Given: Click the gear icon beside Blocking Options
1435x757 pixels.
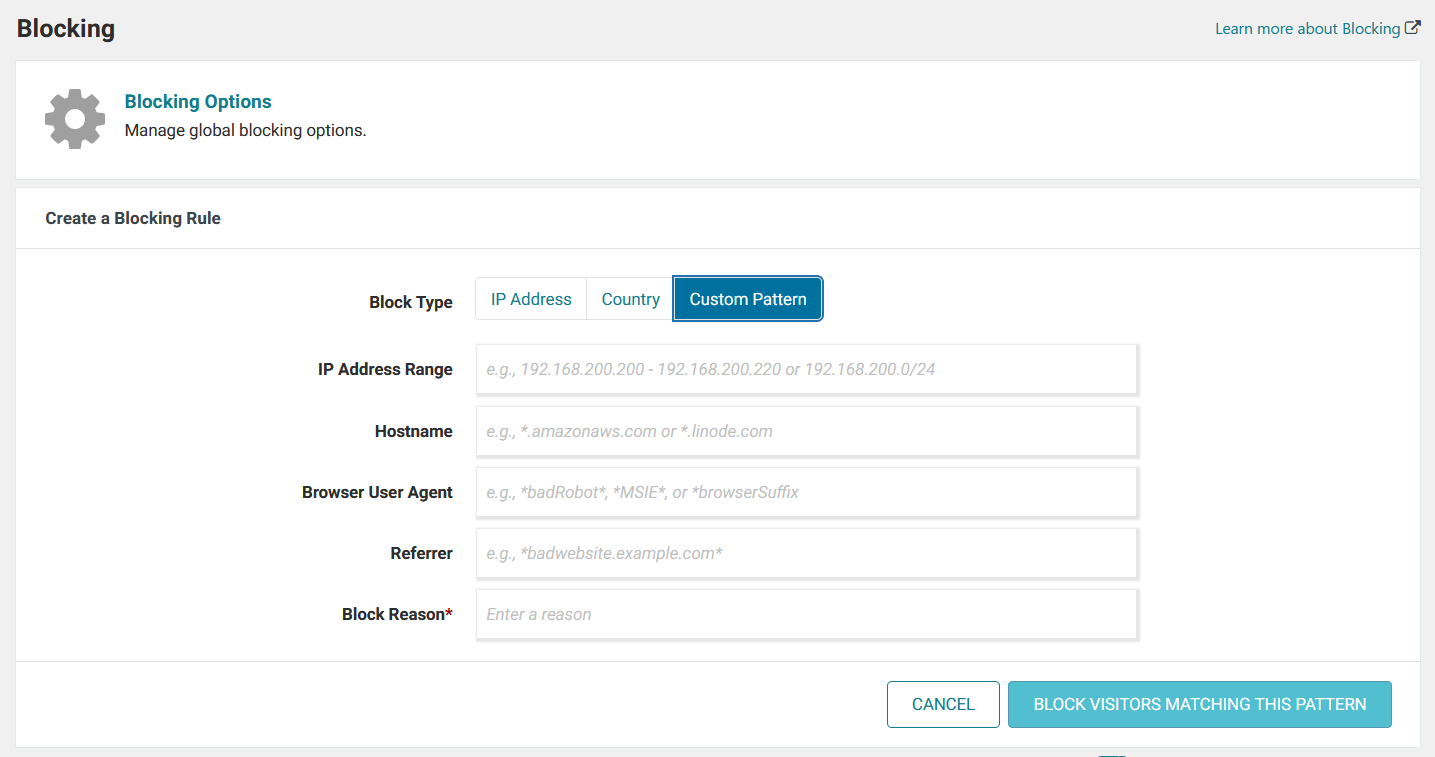Looking at the screenshot, I should click(74, 118).
